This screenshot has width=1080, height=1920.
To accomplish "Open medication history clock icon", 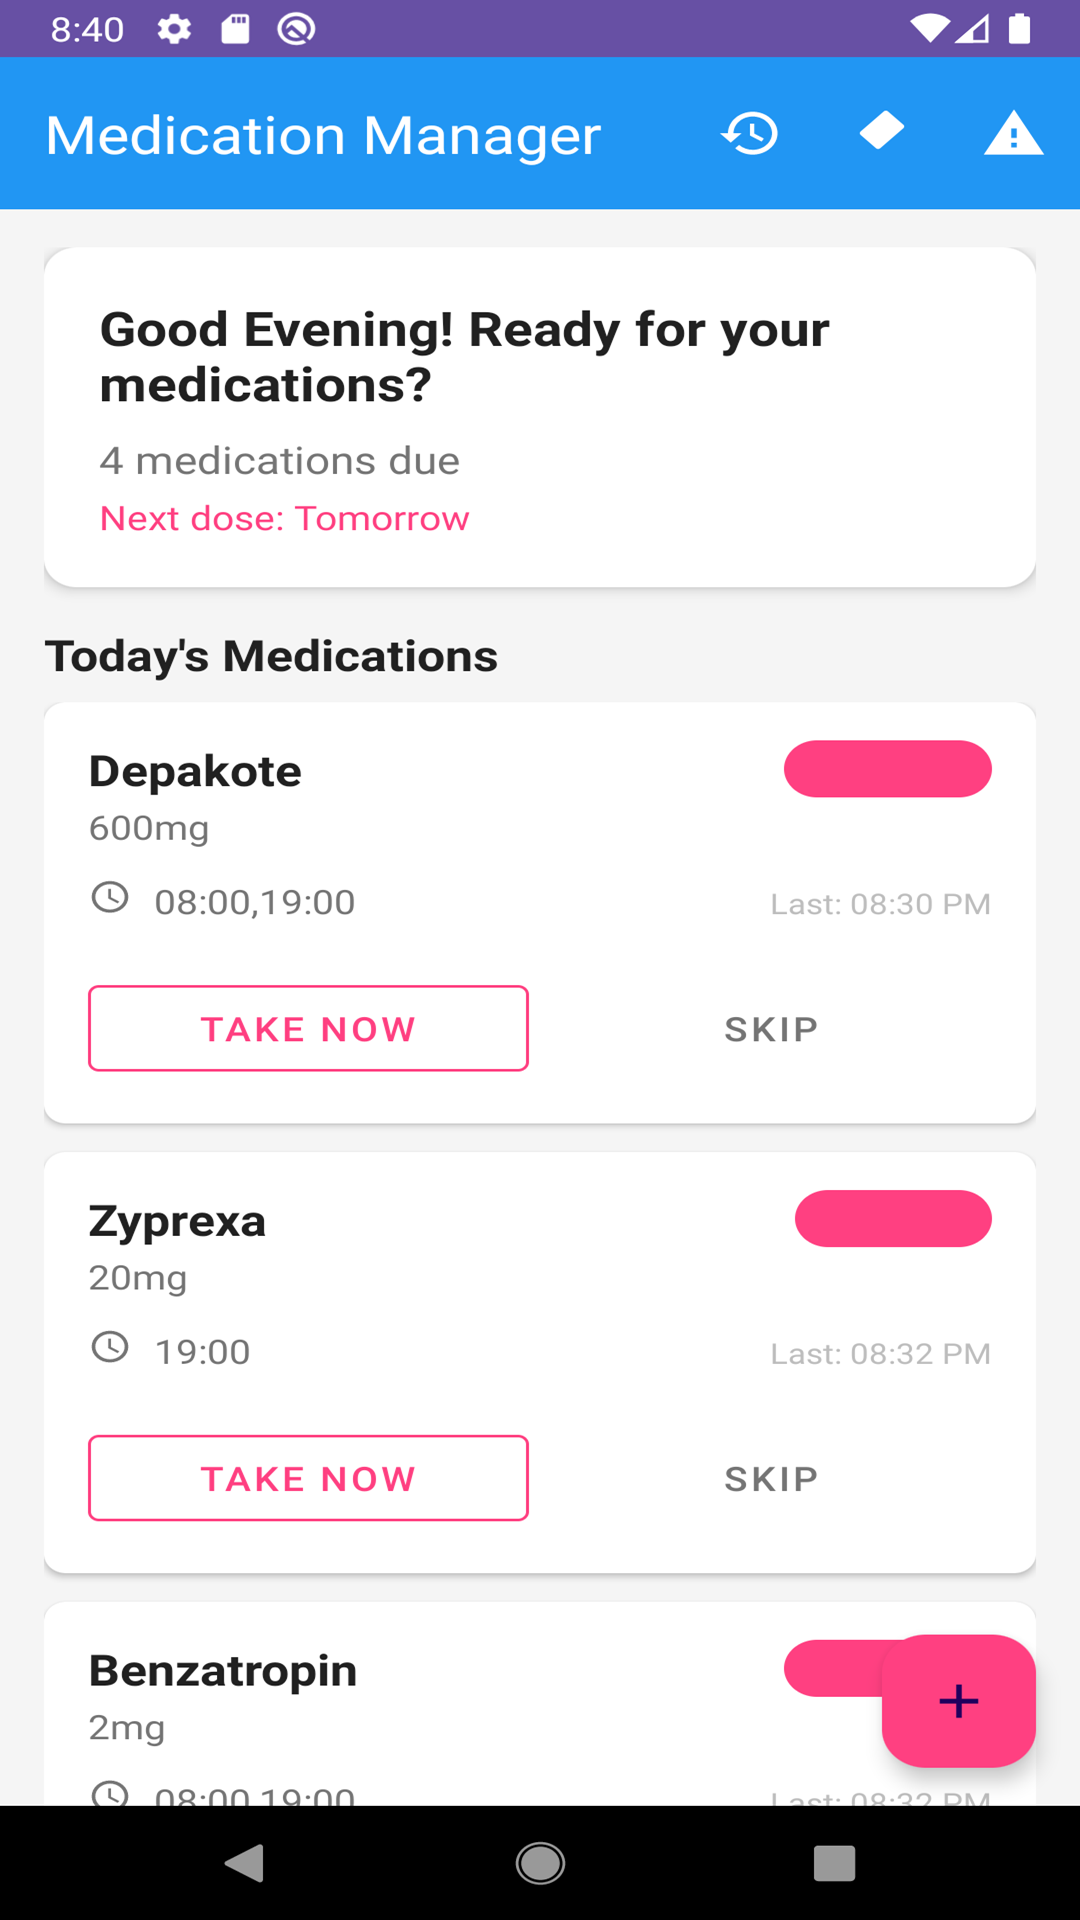I will point(750,134).
